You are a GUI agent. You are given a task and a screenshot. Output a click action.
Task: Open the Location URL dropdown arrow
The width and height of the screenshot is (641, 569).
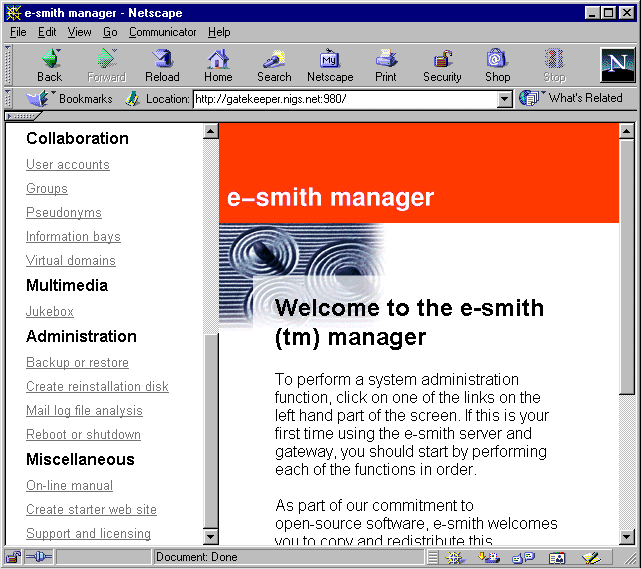(x=505, y=99)
